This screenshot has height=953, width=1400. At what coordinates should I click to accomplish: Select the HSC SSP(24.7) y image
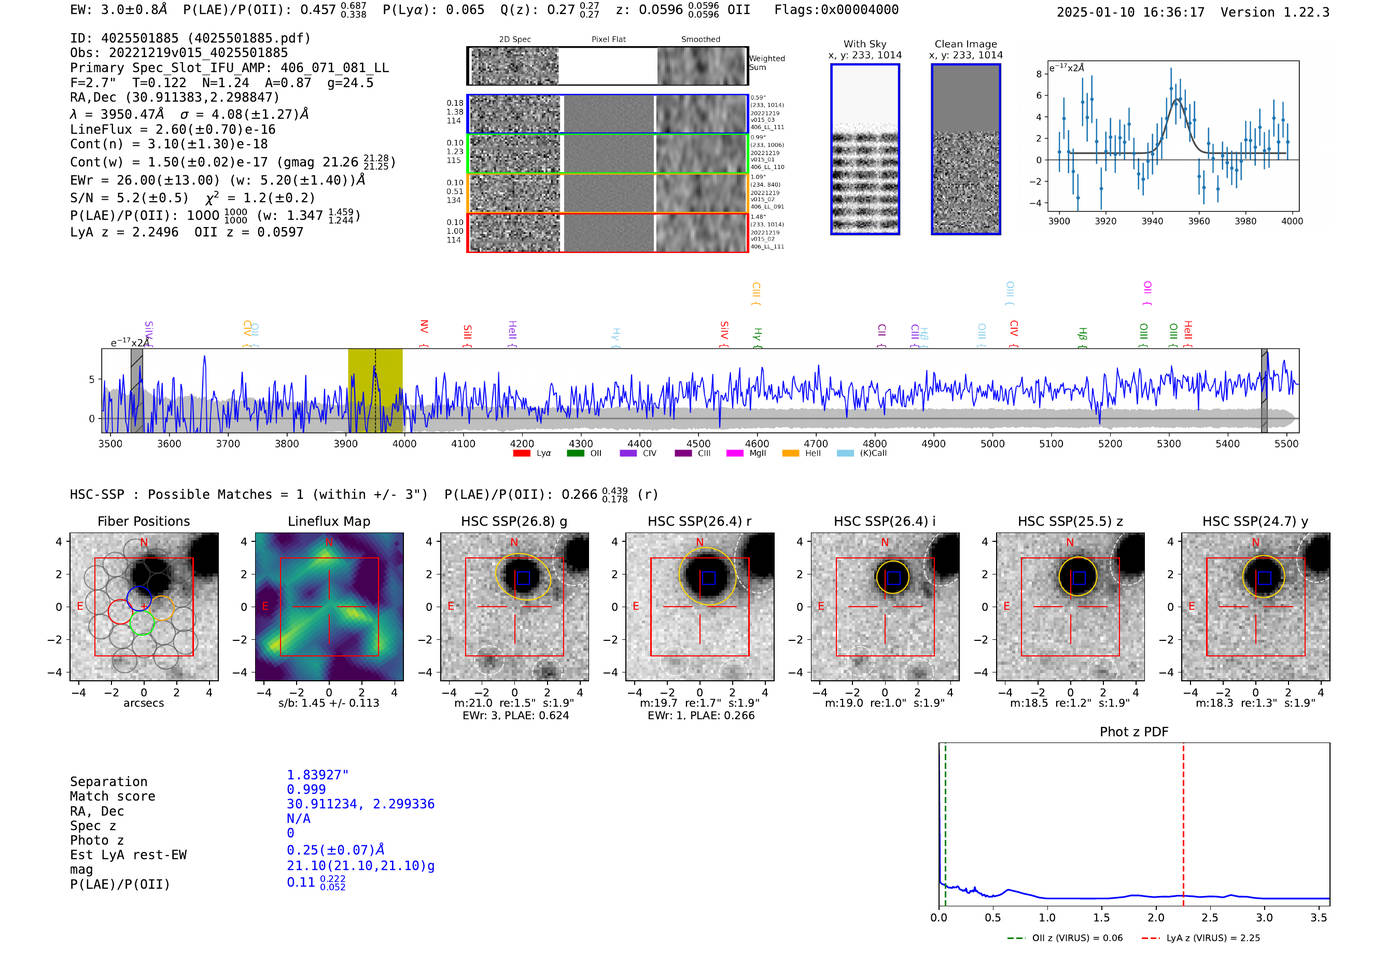1256,607
